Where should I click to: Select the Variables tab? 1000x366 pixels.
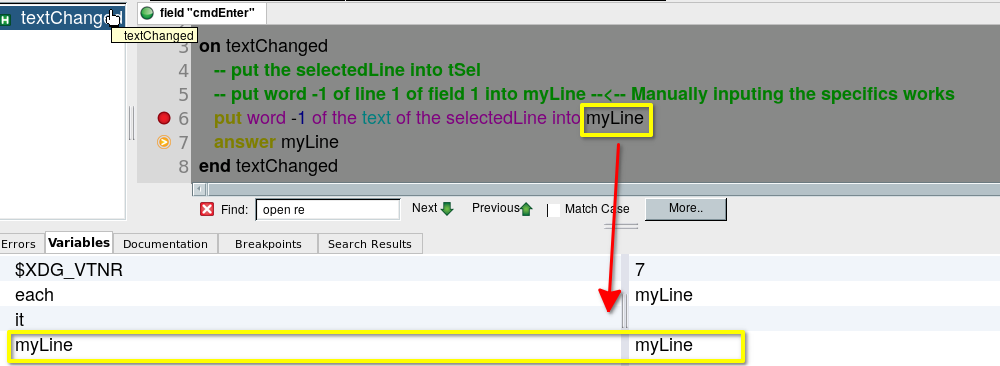79,242
